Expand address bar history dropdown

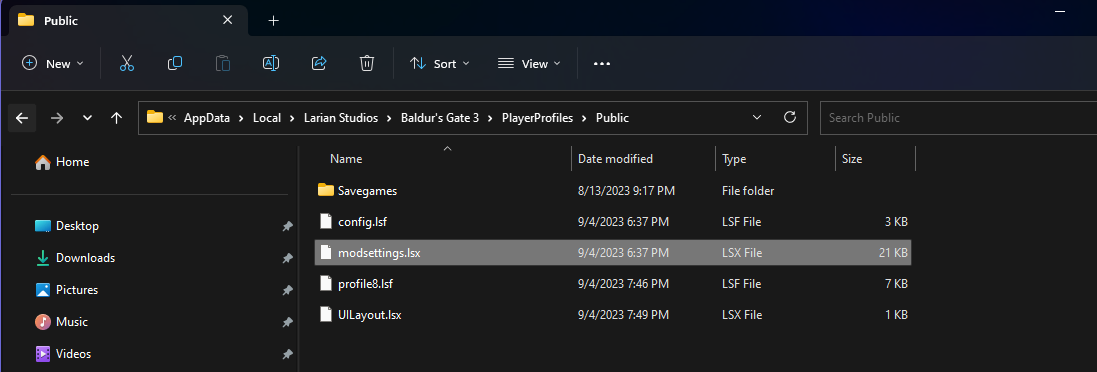point(757,117)
